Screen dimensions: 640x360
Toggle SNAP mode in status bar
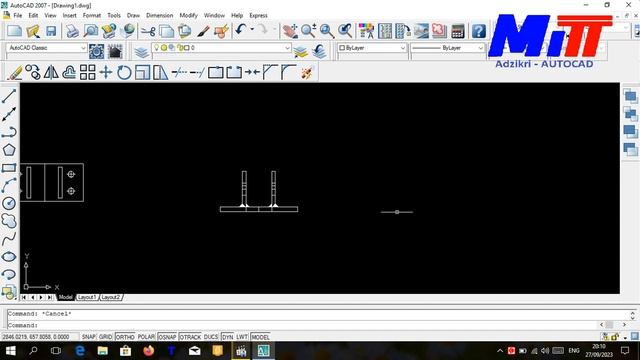tap(89, 337)
